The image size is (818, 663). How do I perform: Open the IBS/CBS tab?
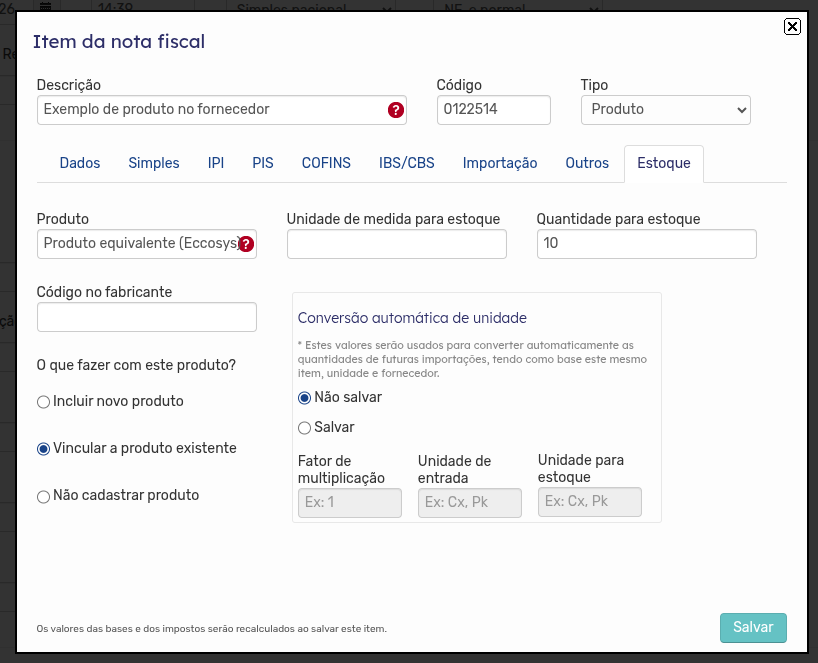pos(406,163)
